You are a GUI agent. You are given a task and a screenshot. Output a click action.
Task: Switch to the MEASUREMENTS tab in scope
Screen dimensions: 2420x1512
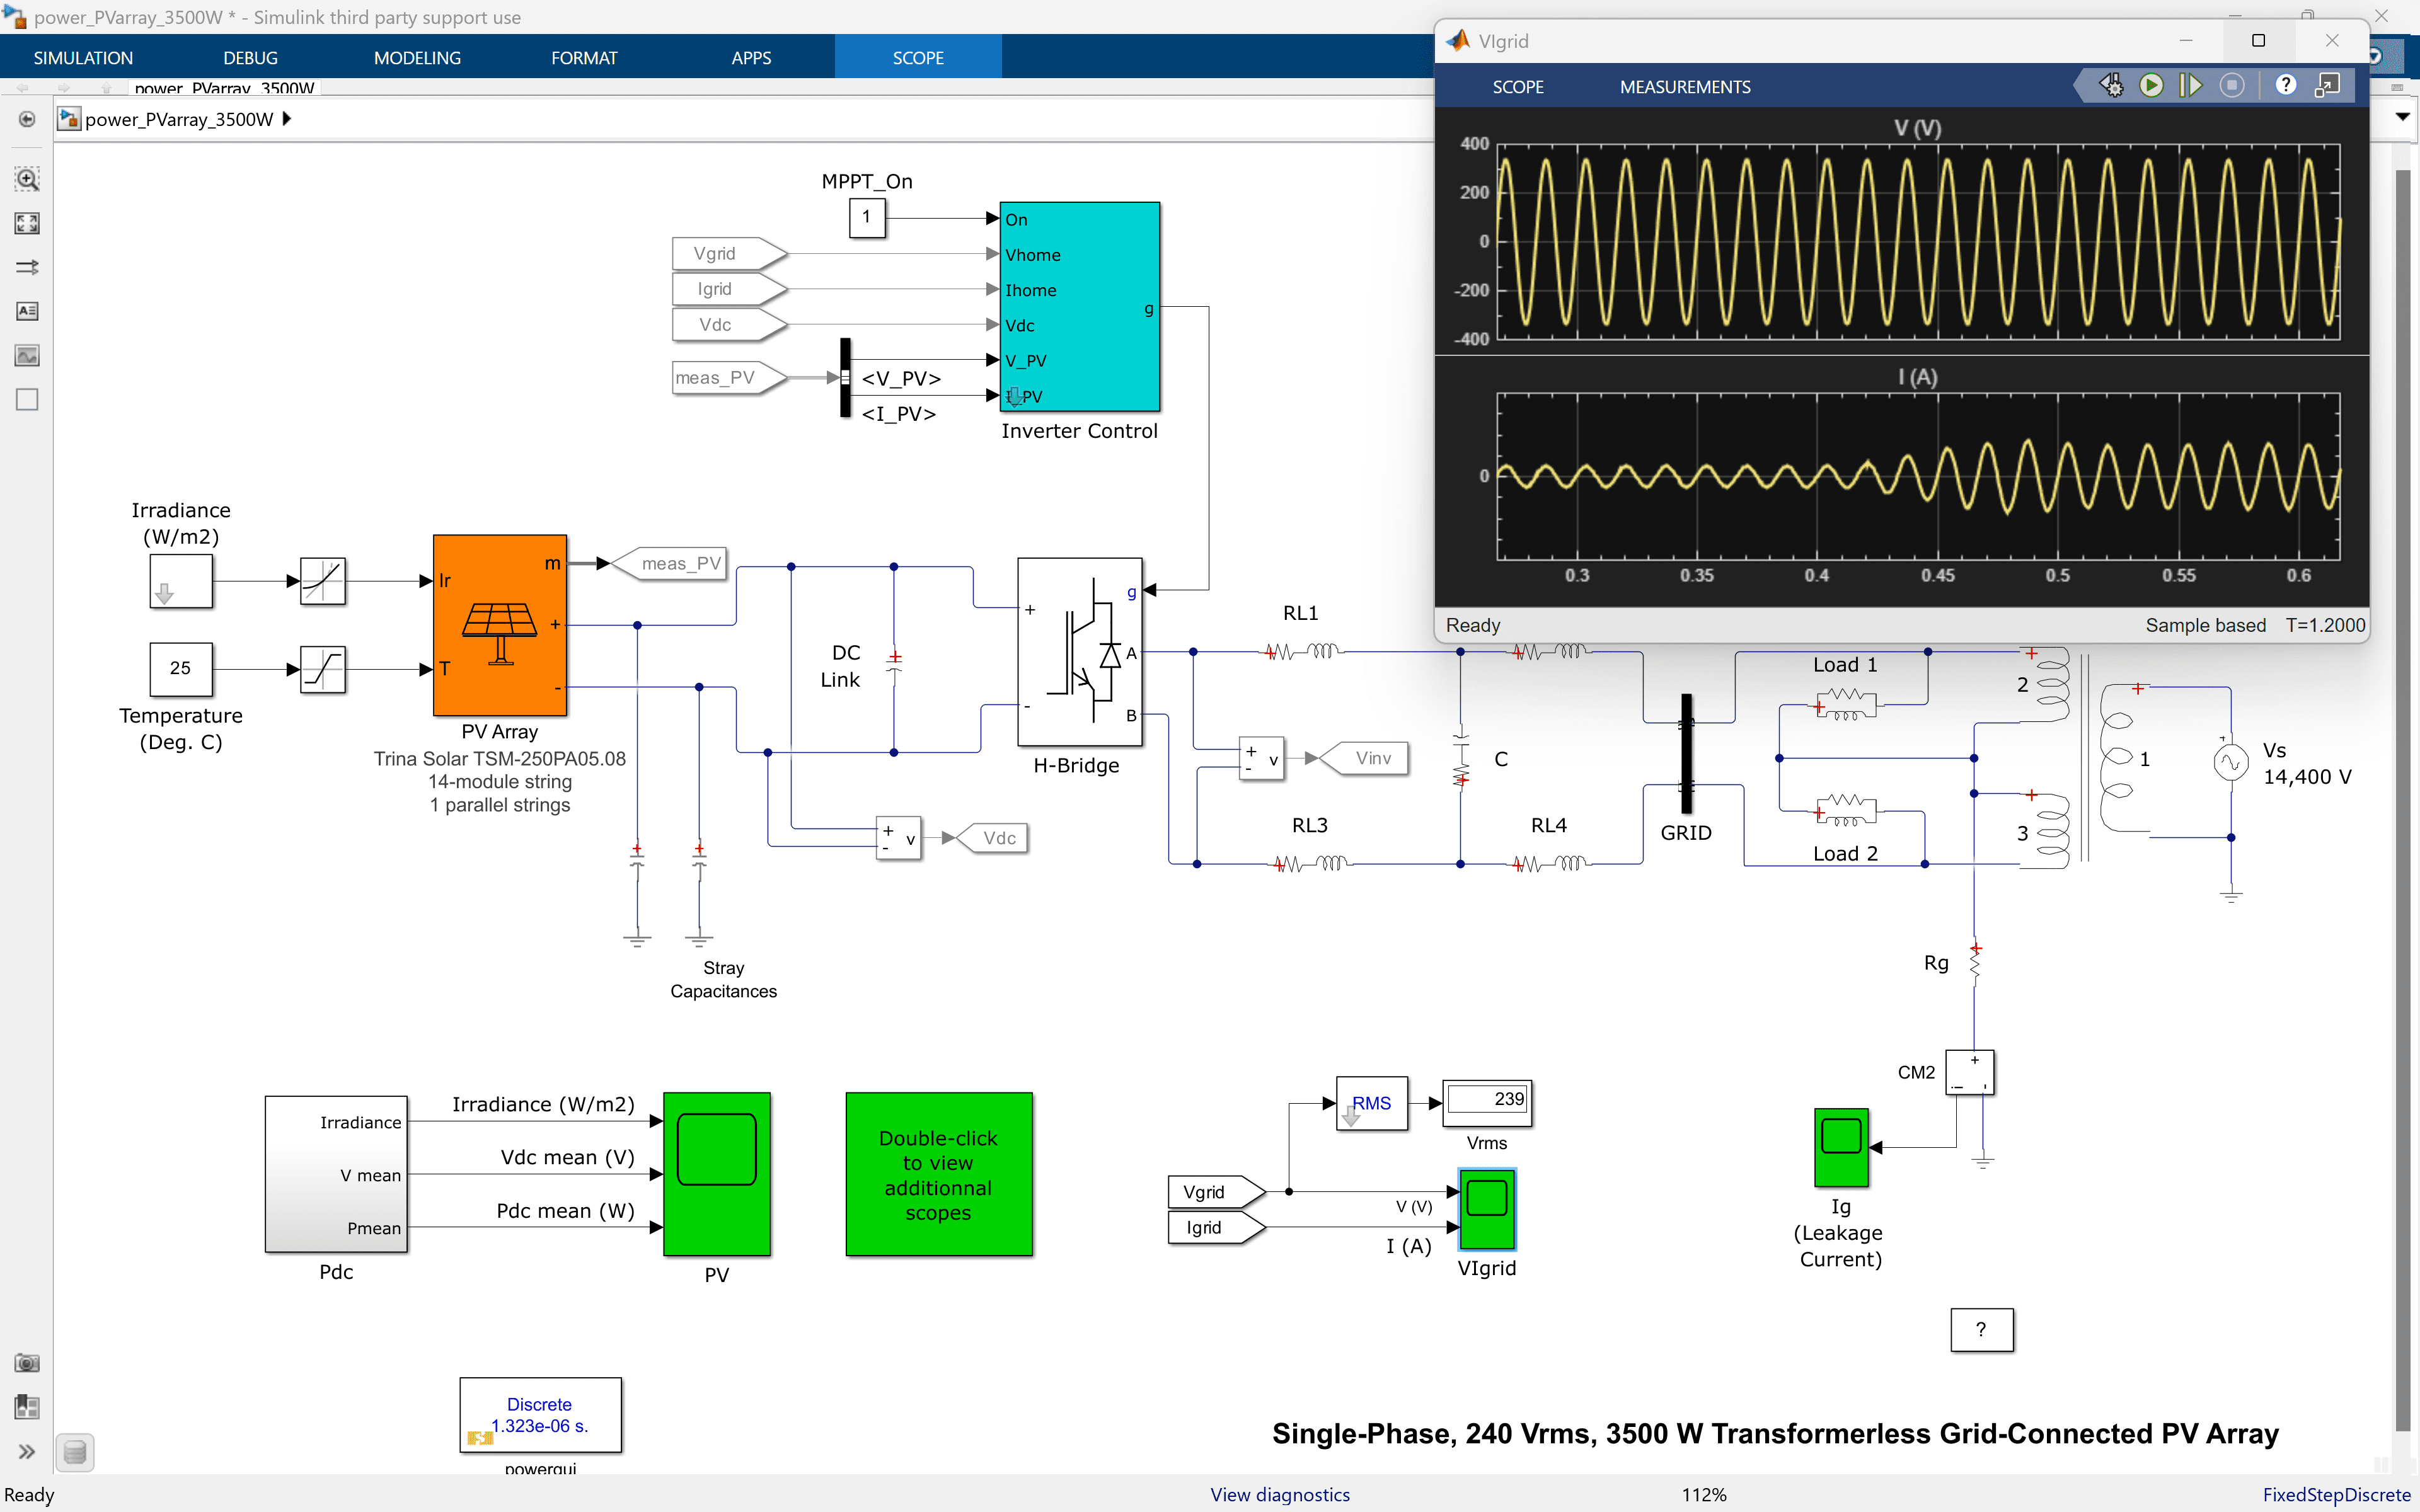point(1684,87)
